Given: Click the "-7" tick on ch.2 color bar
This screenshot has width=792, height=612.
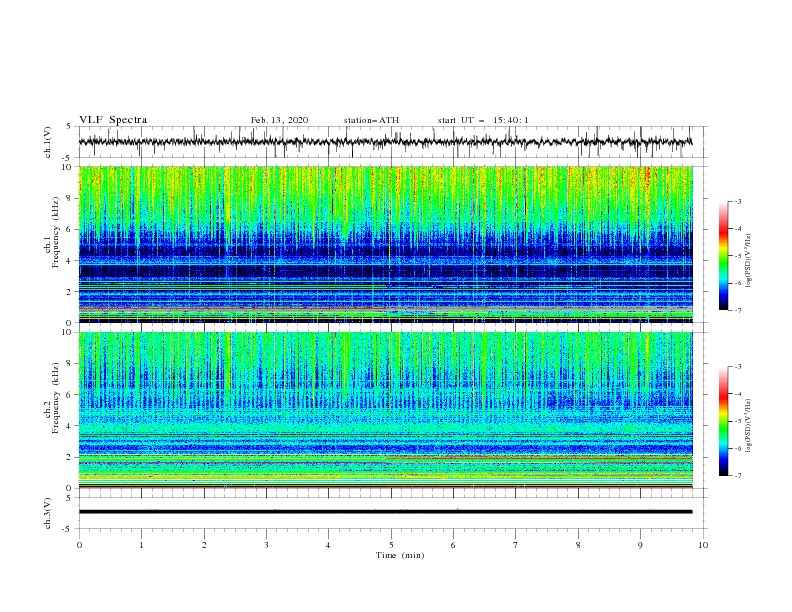Looking at the screenshot, I should (x=737, y=475).
